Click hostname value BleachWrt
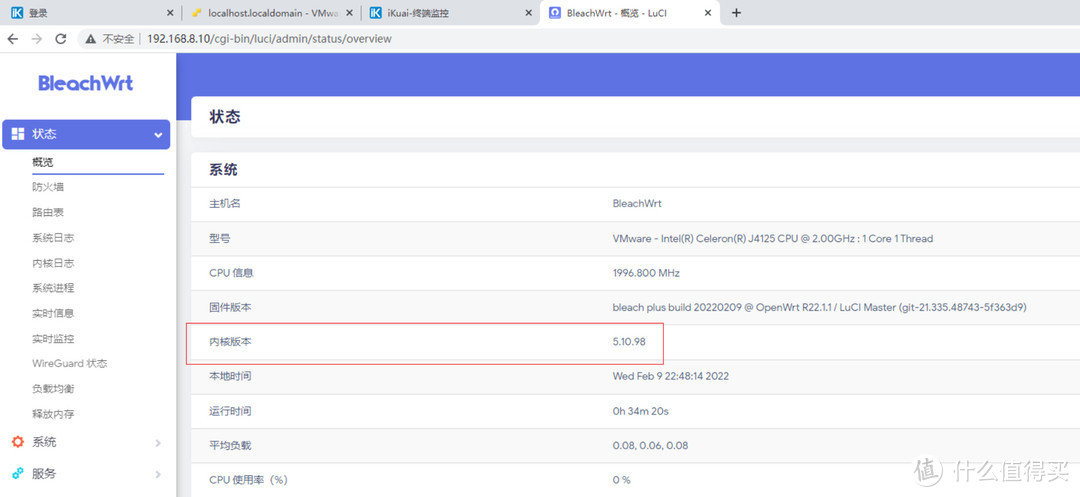The width and height of the screenshot is (1080, 497). click(x=637, y=204)
